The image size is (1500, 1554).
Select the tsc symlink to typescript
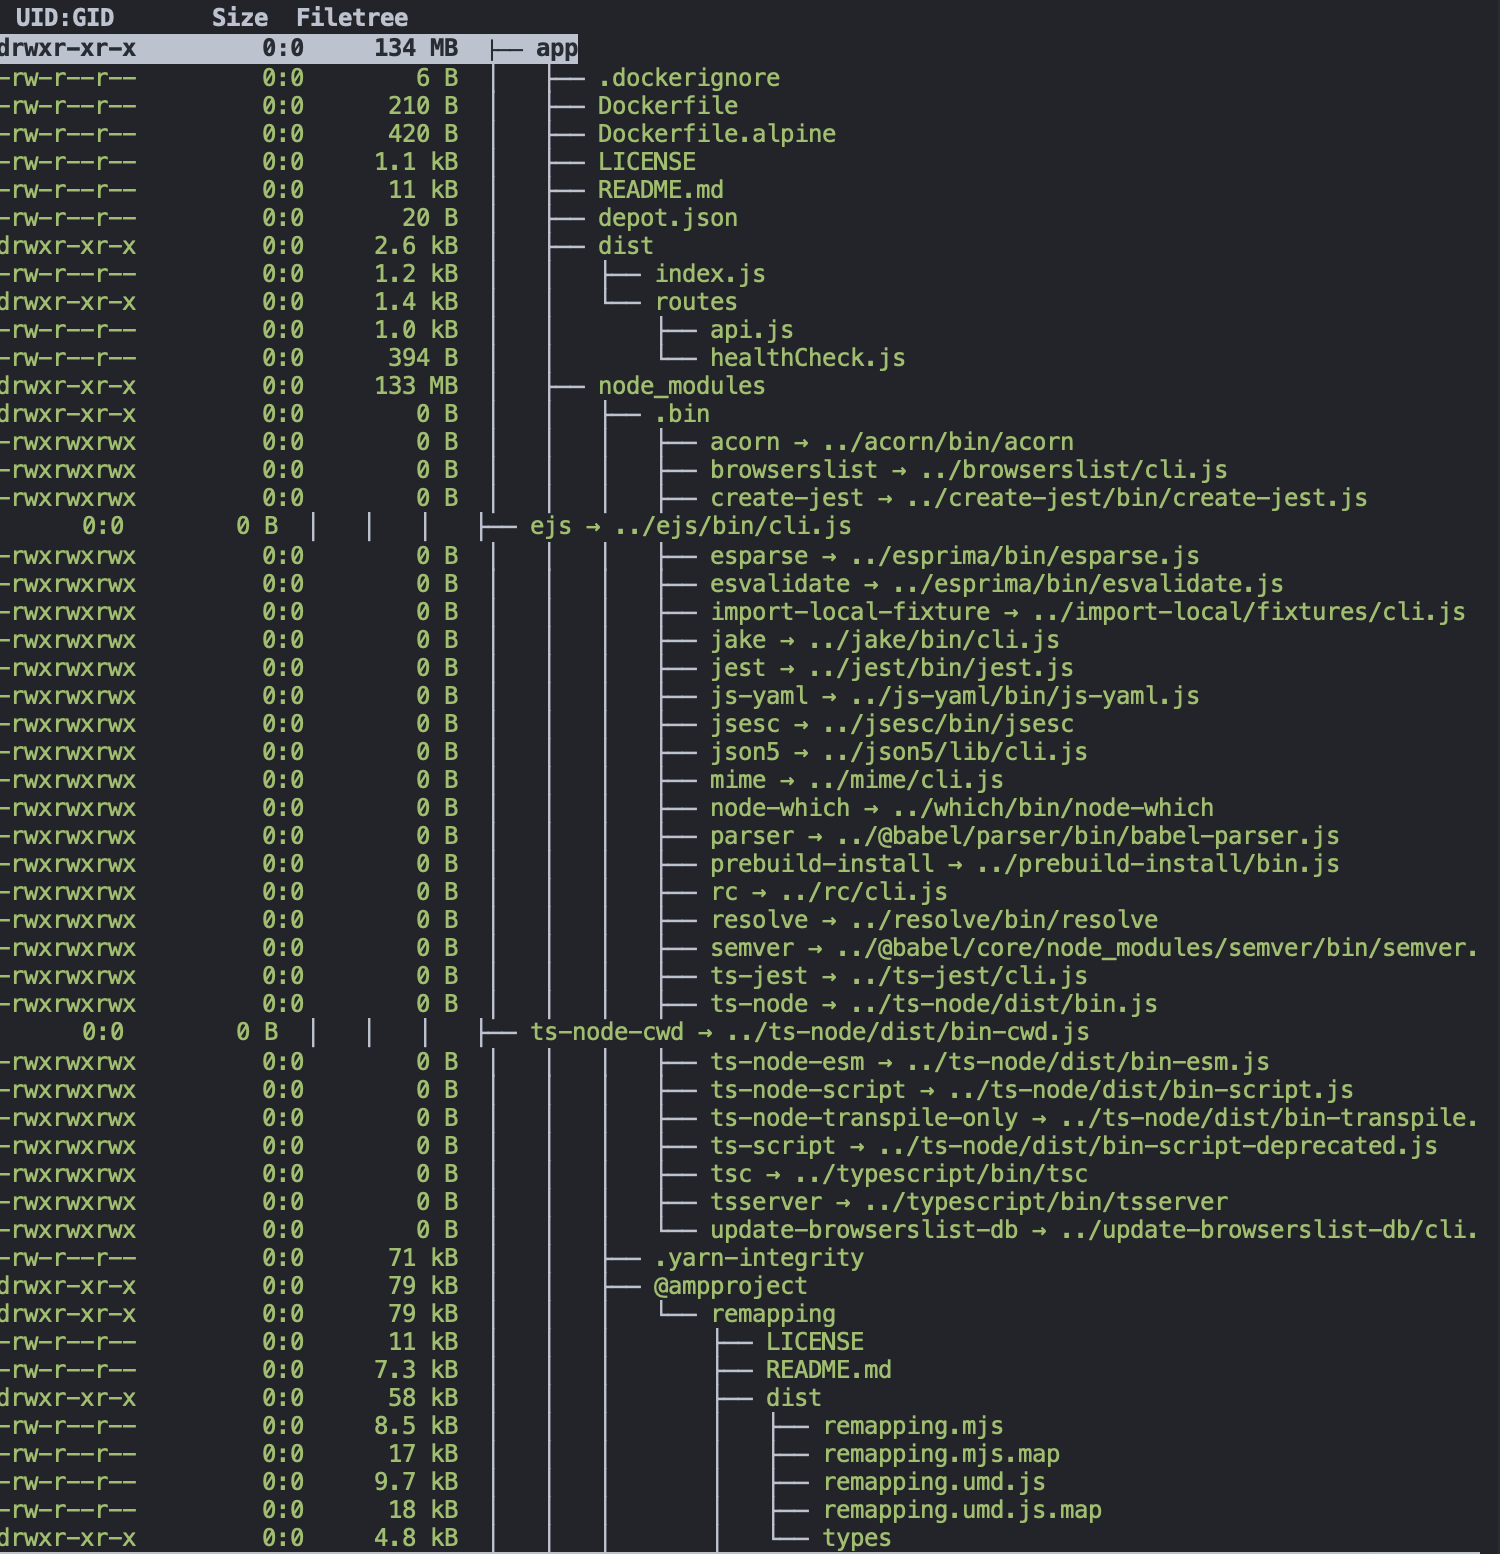pos(731,1174)
